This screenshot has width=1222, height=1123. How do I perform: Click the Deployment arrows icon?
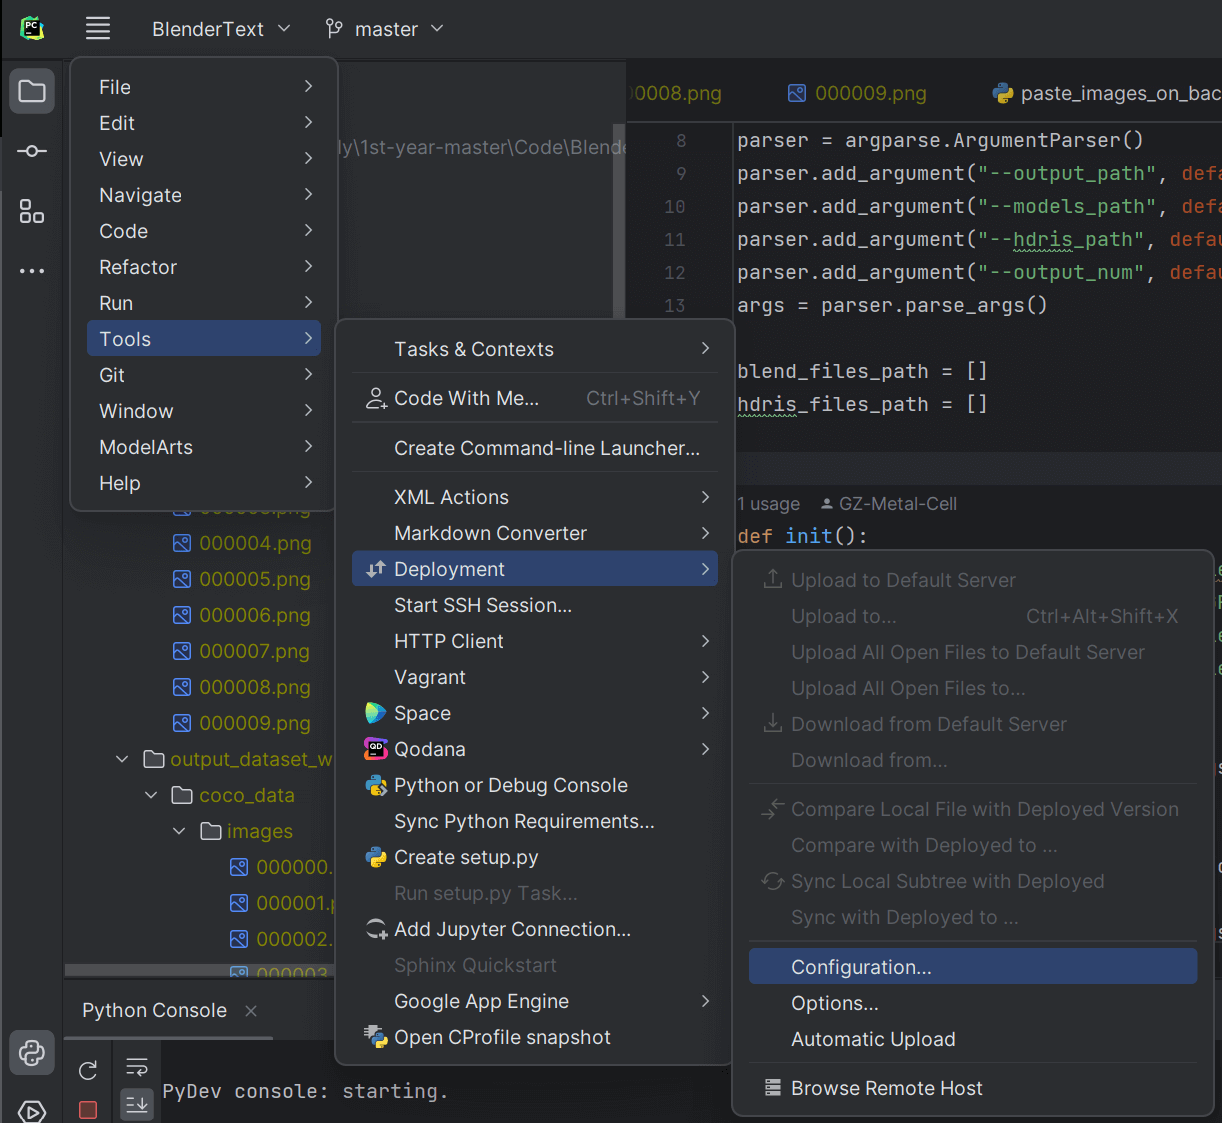pyautogui.click(x=376, y=569)
